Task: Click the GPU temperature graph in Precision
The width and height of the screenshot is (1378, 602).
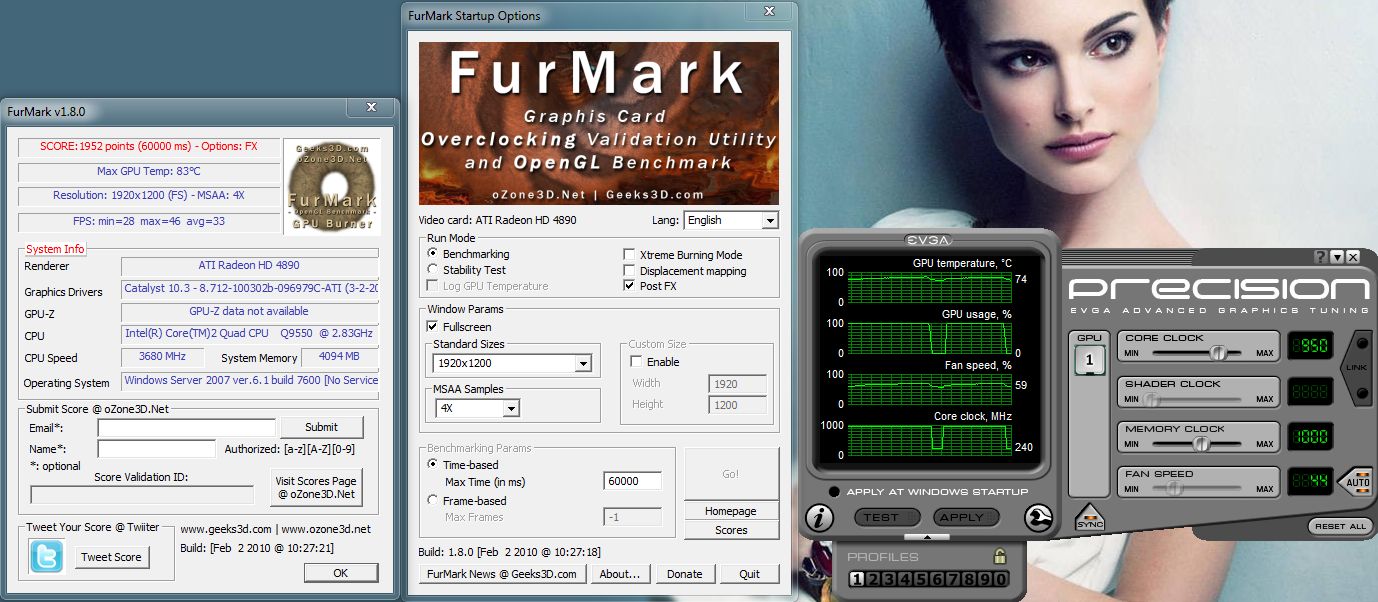Action: 929,286
